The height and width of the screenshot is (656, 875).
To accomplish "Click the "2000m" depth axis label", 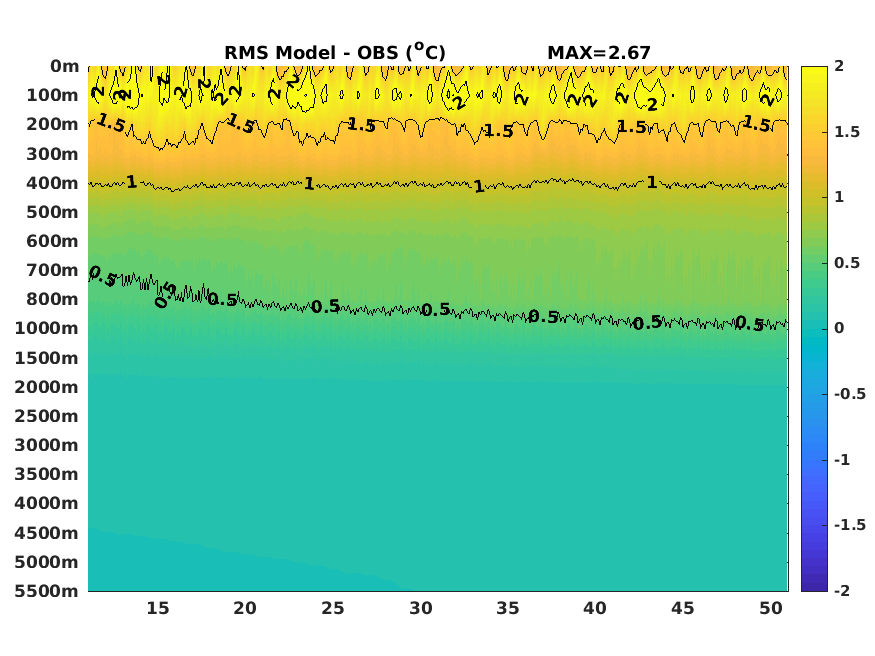I will point(47,387).
